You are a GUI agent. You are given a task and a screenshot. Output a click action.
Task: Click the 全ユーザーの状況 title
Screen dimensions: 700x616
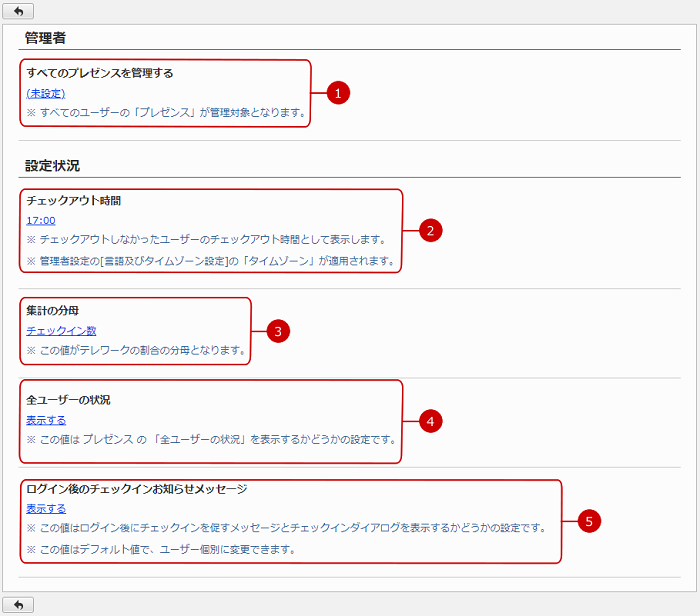pos(68,400)
